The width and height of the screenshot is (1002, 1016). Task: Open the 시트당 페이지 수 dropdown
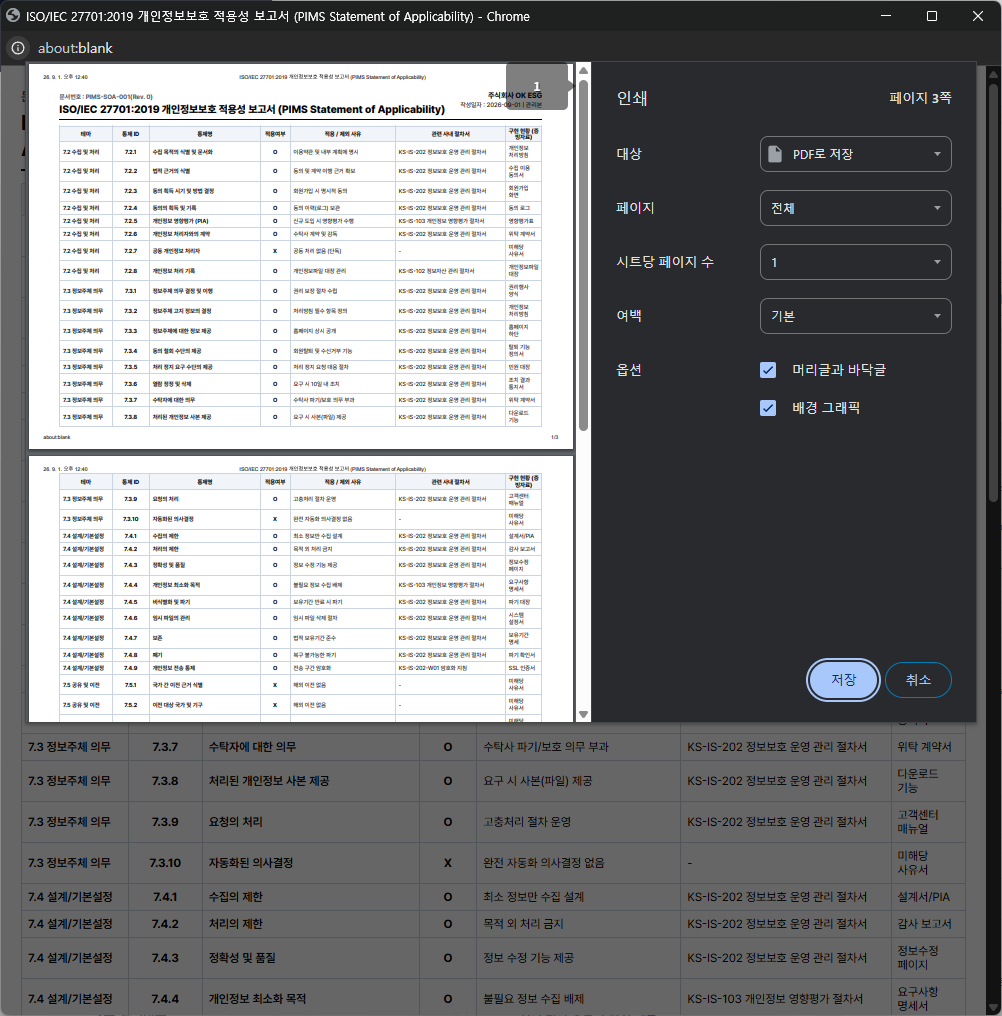(856, 262)
